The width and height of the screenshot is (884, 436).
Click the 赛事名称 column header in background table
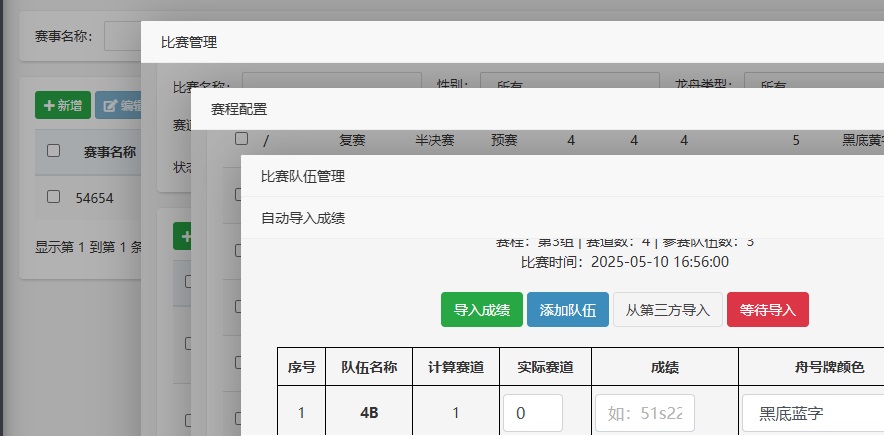[x=110, y=152]
